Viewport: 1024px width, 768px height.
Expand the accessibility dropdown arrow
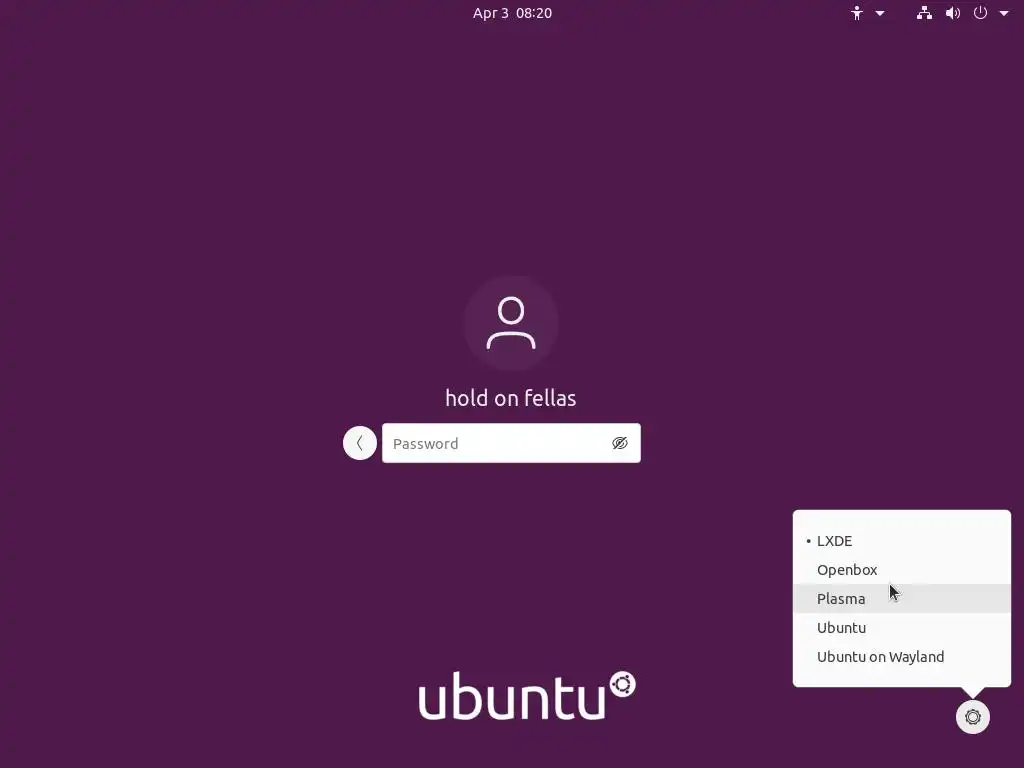coord(880,13)
